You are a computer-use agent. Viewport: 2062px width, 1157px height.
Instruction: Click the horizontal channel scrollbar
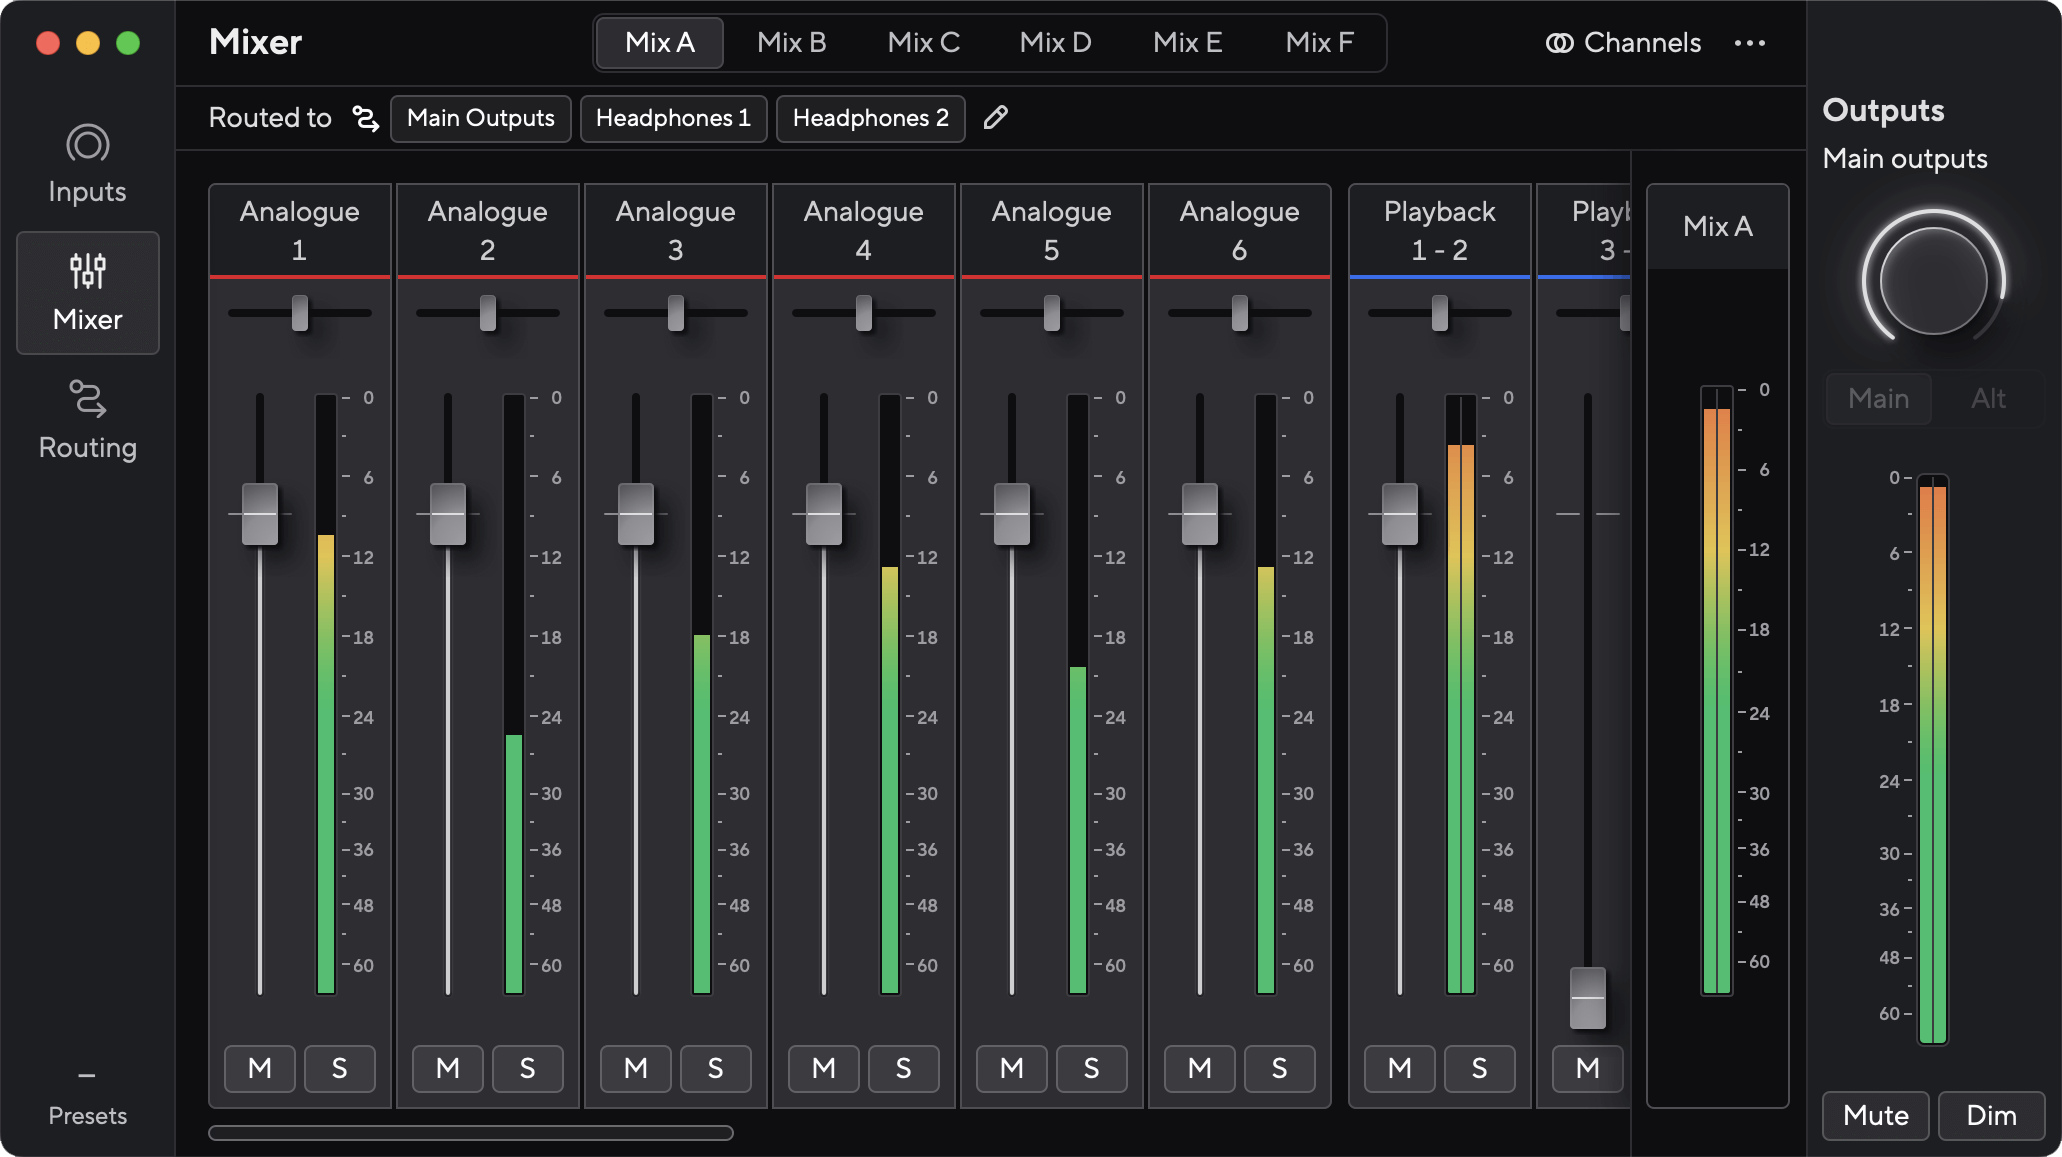tap(471, 1133)
